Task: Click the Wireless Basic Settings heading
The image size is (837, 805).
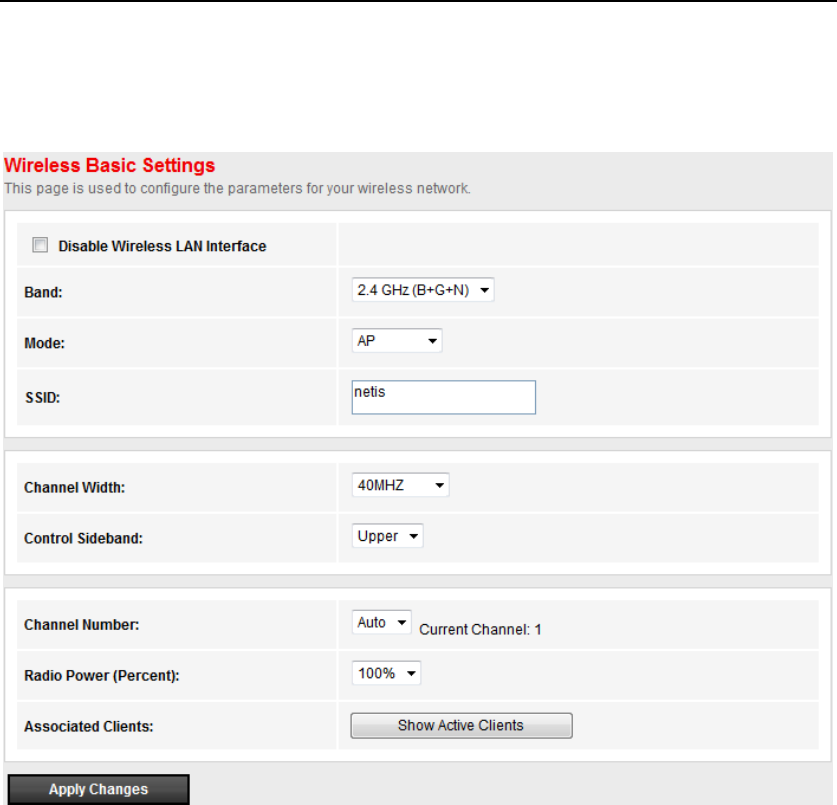Action: (x=109, y=165)
